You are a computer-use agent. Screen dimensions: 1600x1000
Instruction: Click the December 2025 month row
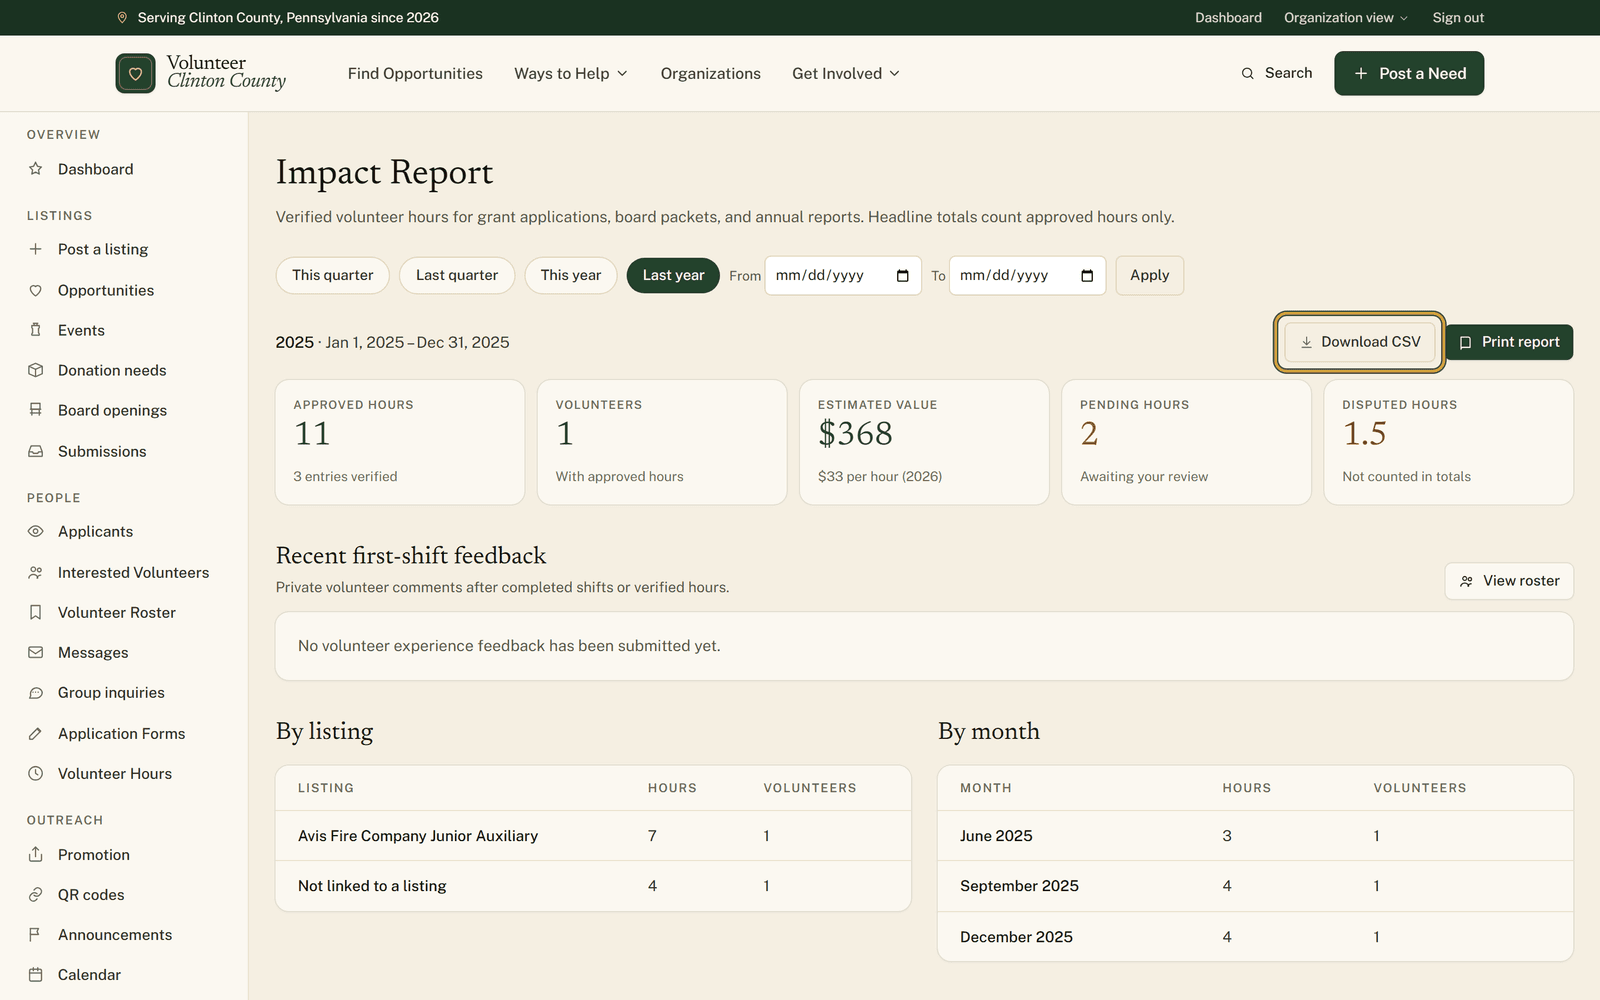[1255, 937]
